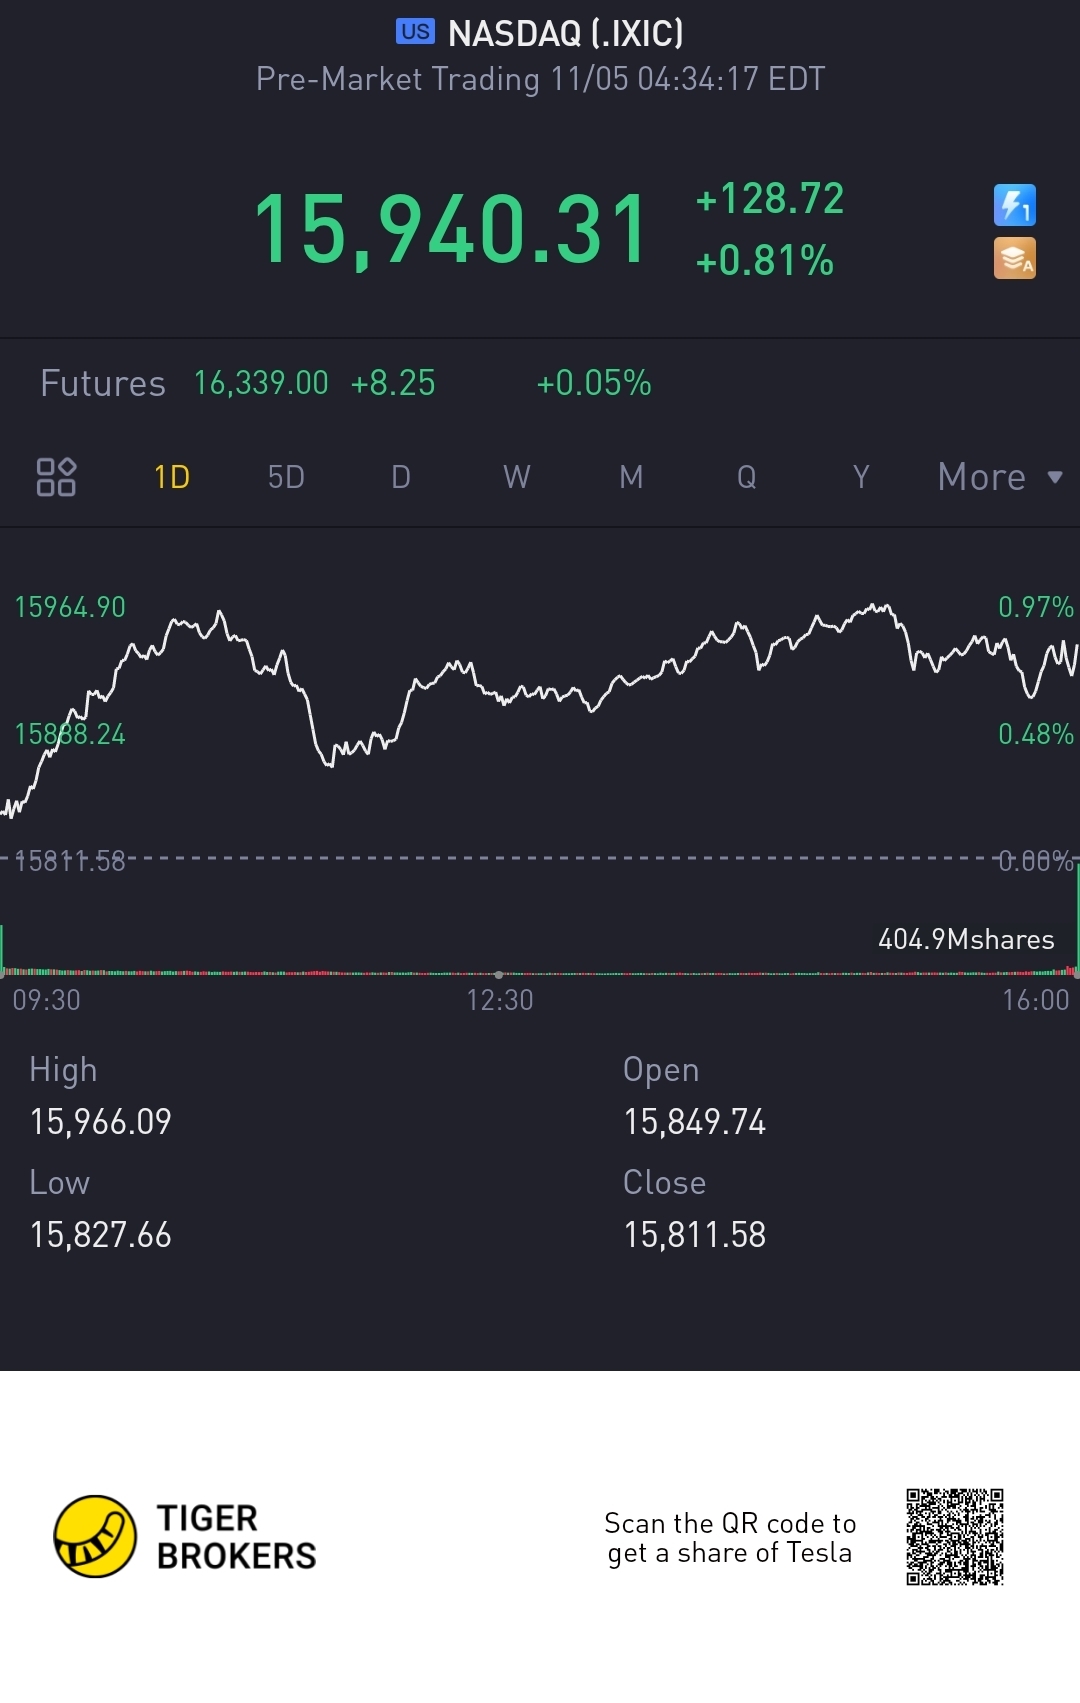Tap the 404.9Mshares volume label
This screenshot has width=1080, height=1703.
pos(966,939)
